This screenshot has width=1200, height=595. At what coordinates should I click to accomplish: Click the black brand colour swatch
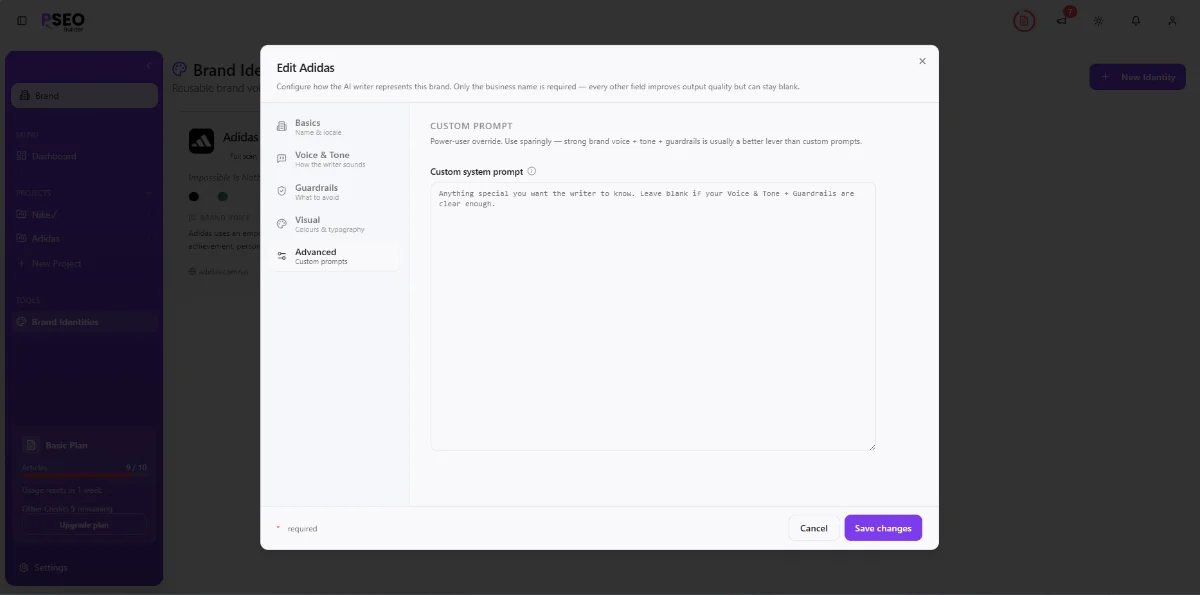(x=194, y=197)
